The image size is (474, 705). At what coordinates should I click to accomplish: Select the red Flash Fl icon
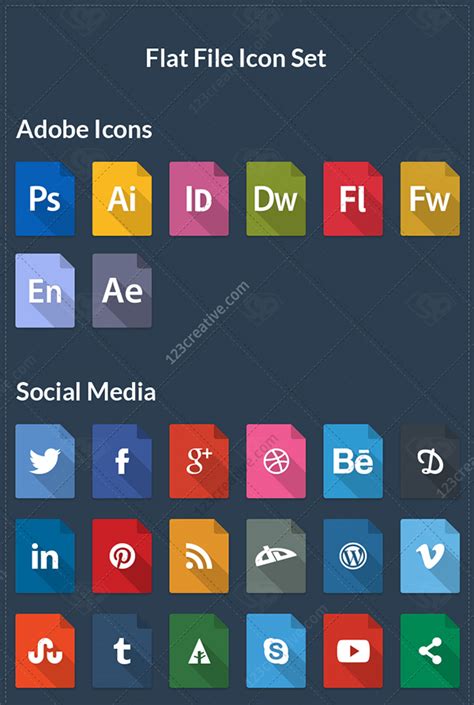(x=353, y=199)
